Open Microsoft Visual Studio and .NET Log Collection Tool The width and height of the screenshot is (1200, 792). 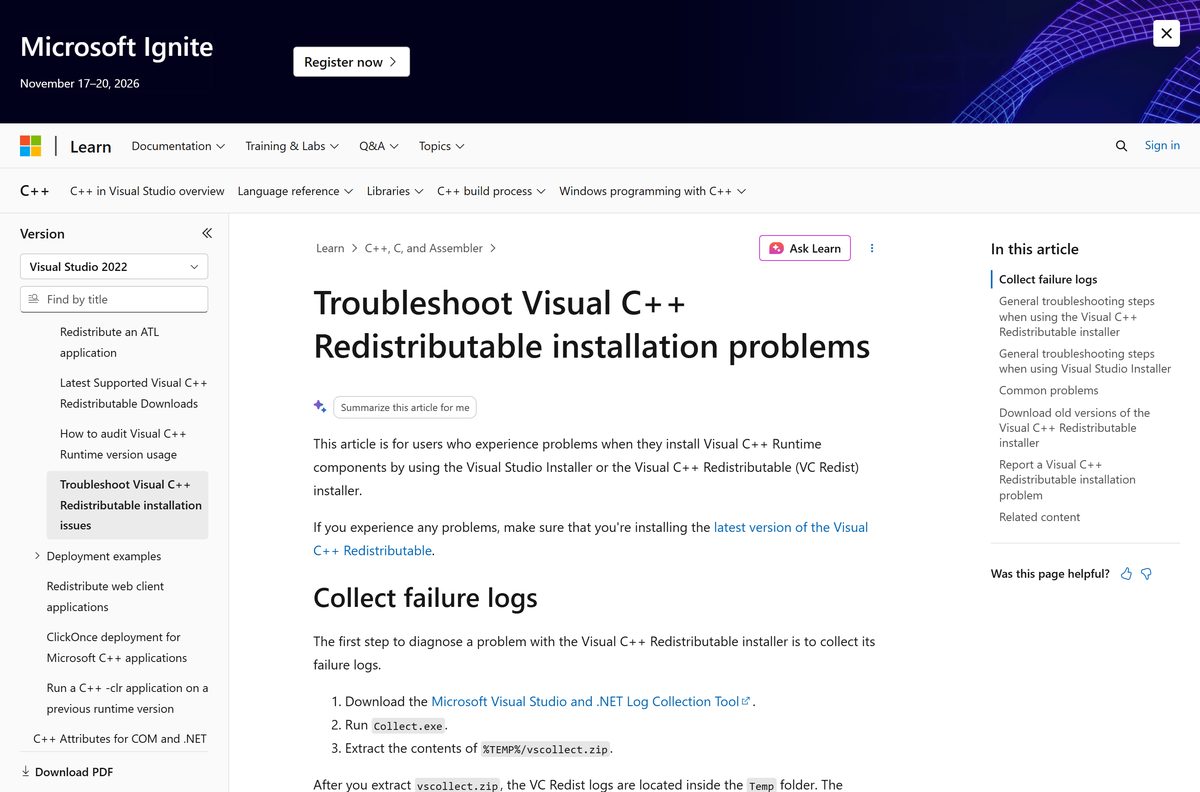click(591, 702)
